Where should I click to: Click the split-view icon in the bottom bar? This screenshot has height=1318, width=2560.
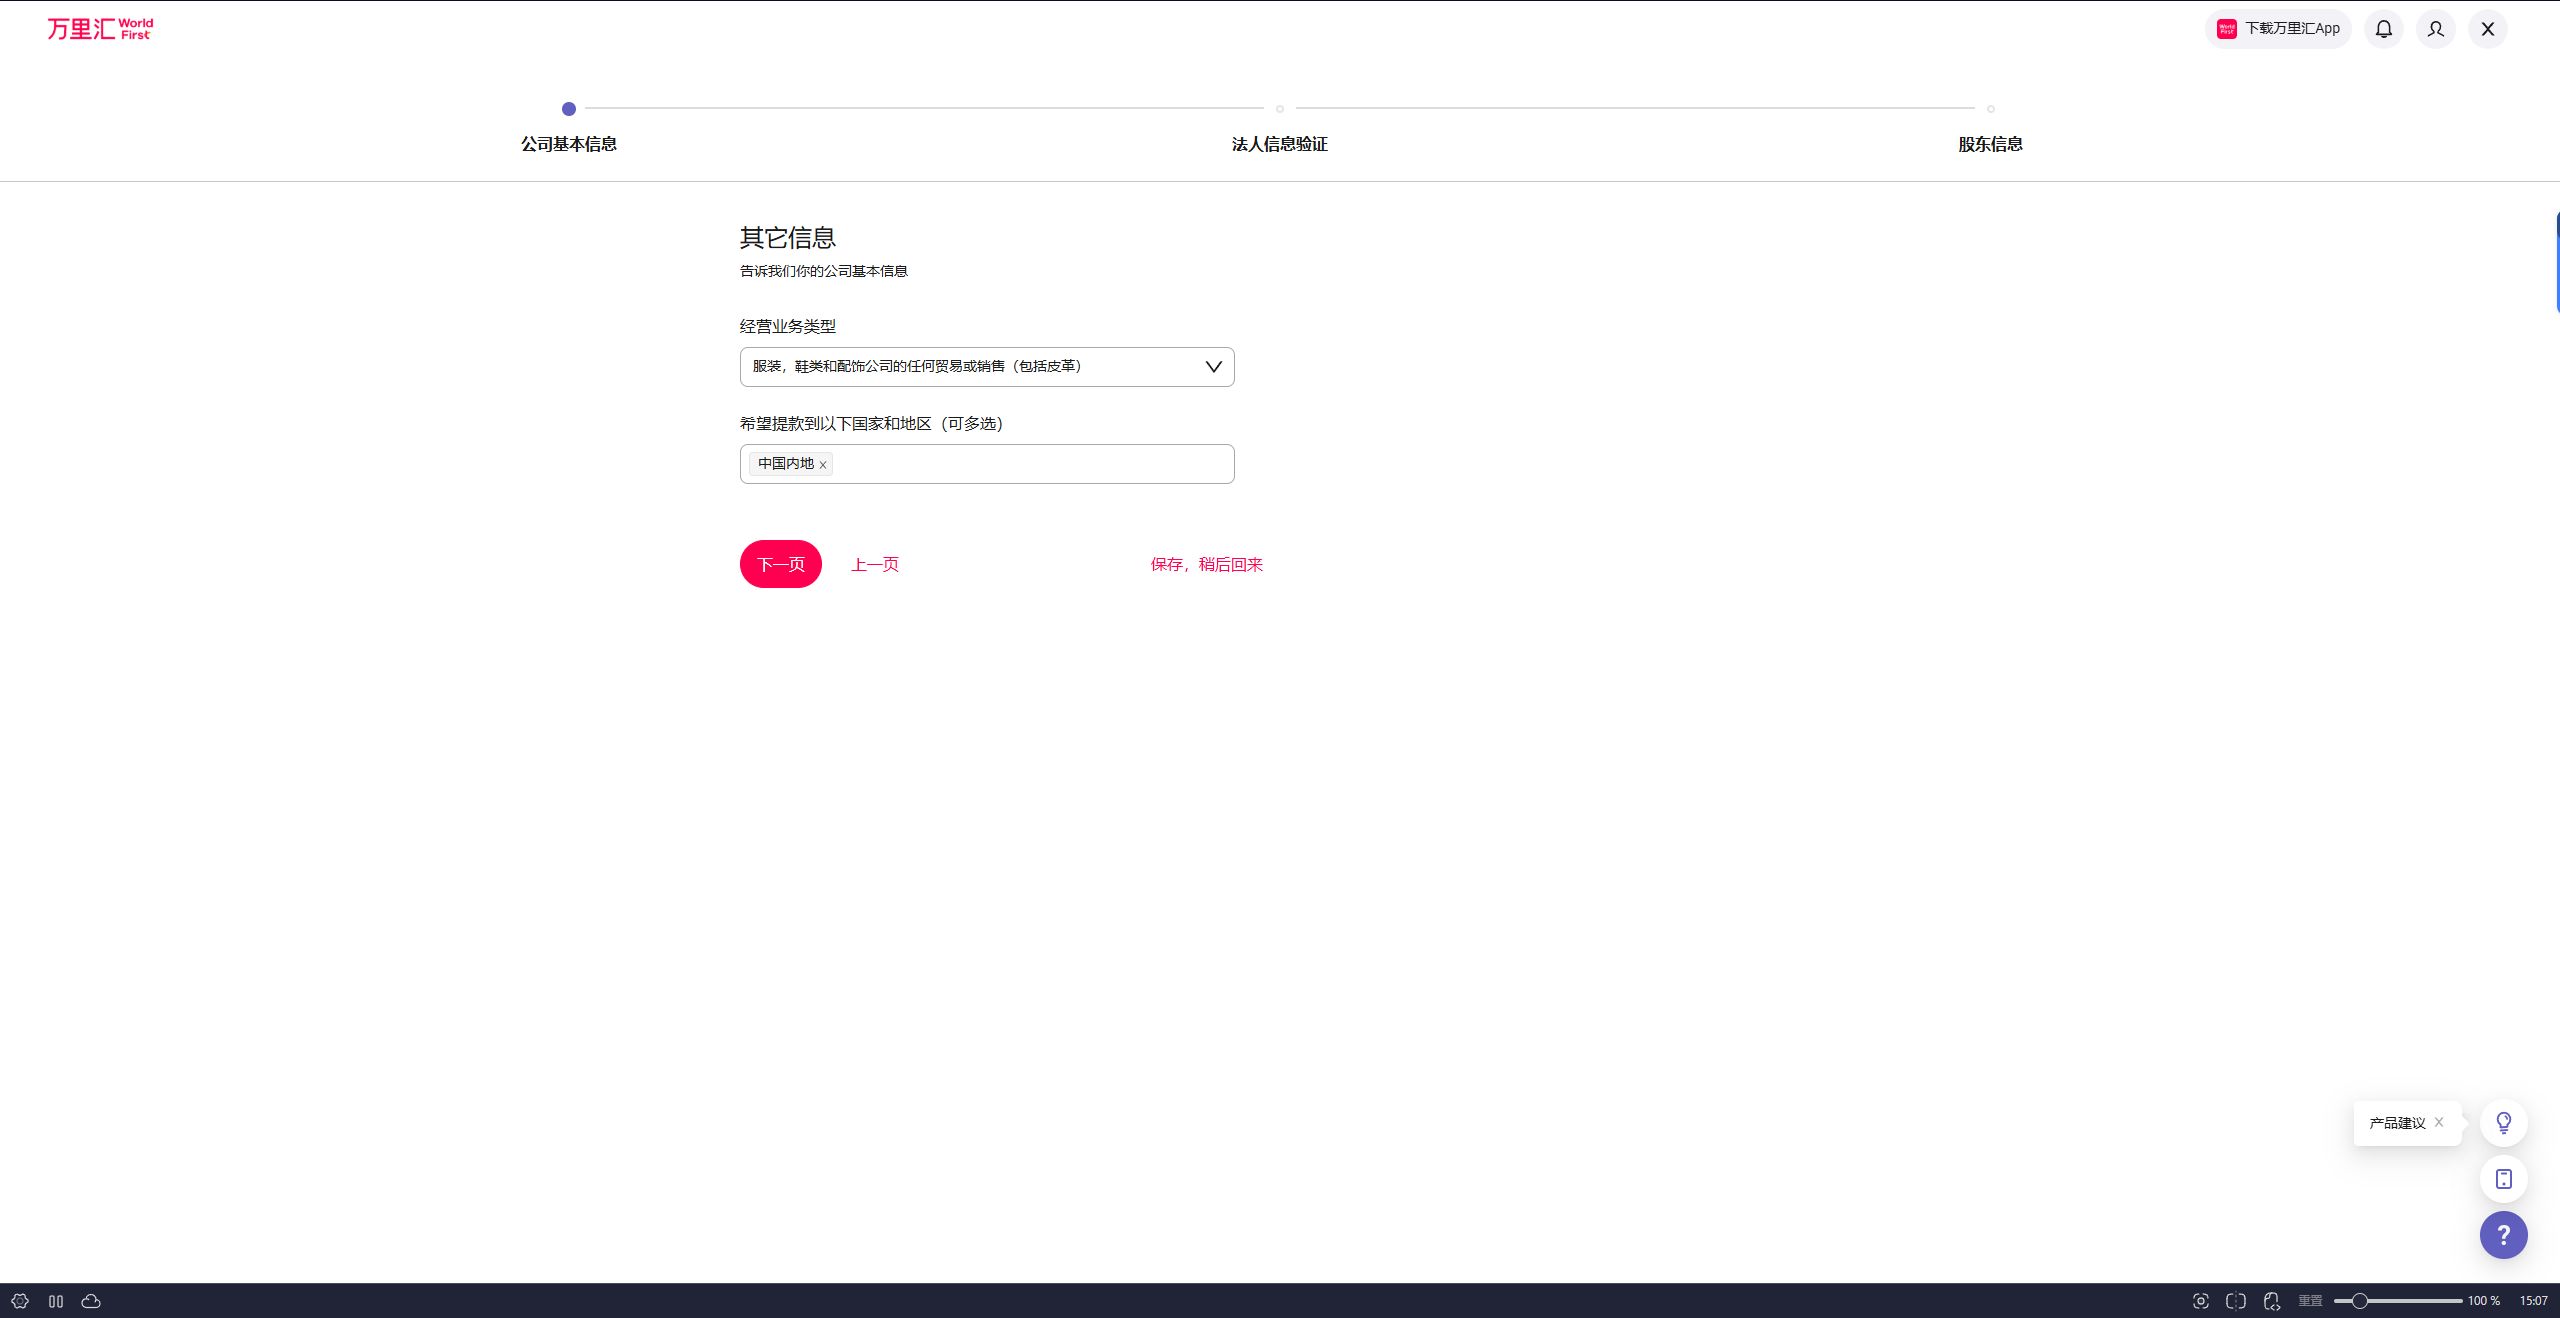click(x=2236, y=1301)
